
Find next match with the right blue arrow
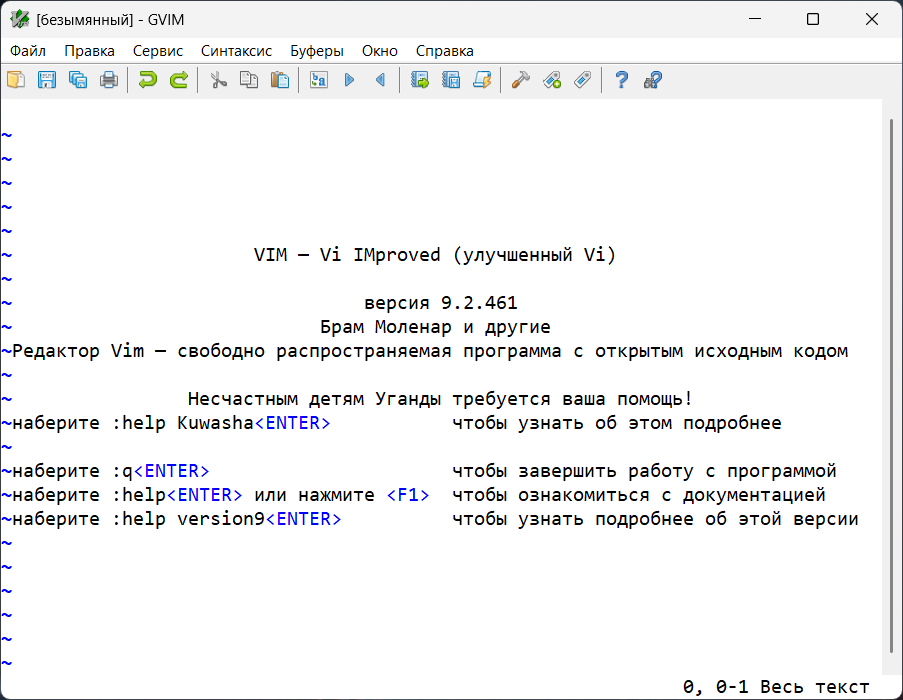click(x=350, y=79)
